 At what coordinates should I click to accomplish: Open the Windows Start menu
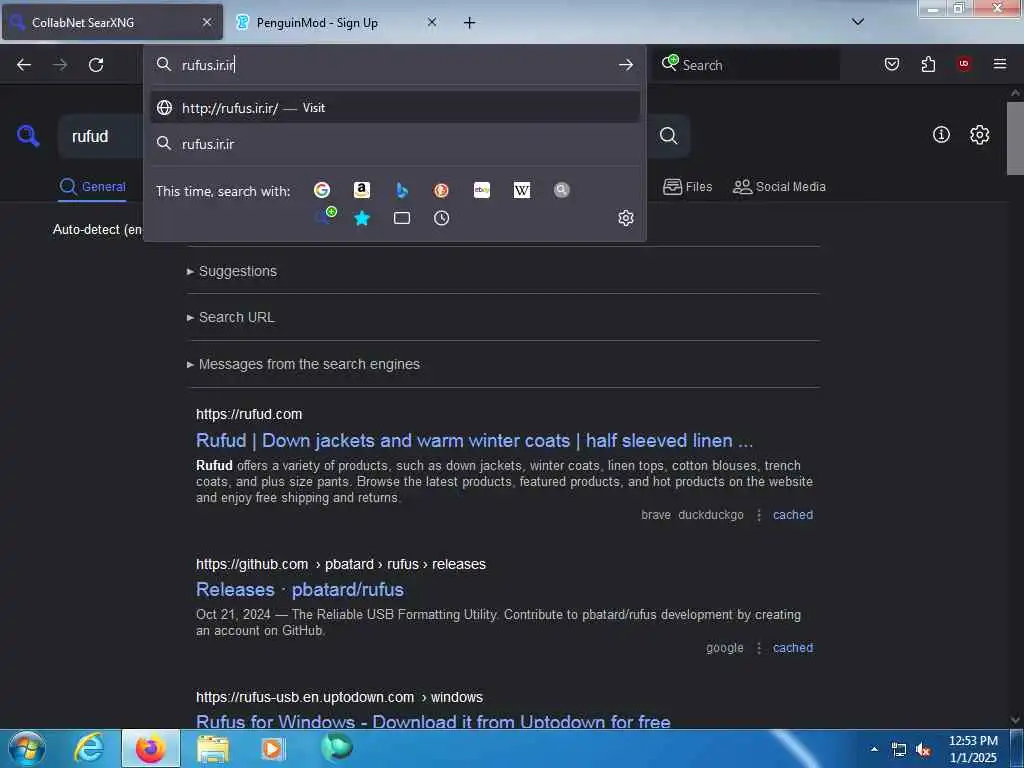pos(27,748)
